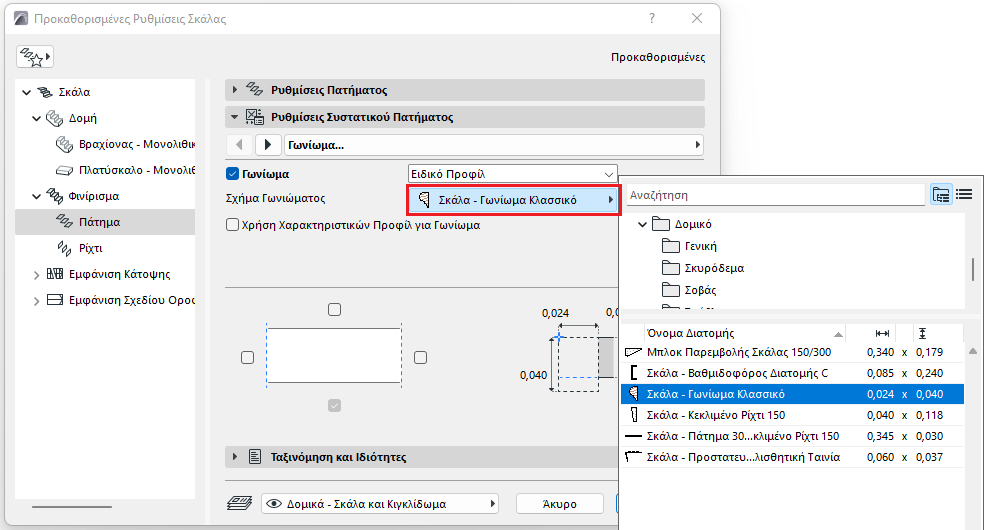Click the Αναζήτηση search field
988x530 pixels.
(x=776, y=195)
